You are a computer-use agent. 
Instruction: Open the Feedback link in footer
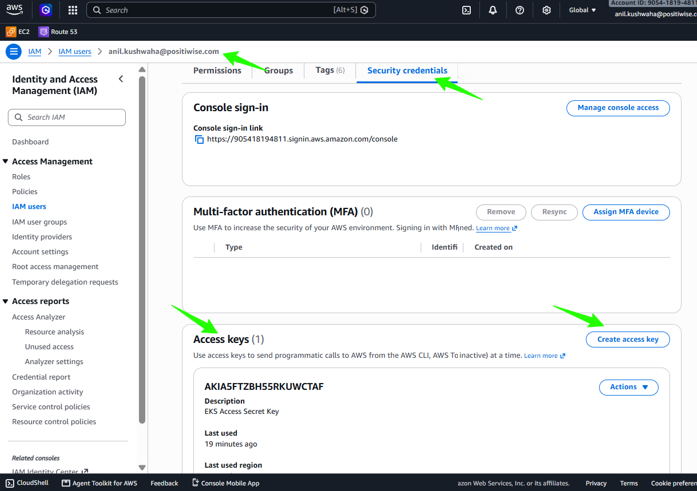164,483
